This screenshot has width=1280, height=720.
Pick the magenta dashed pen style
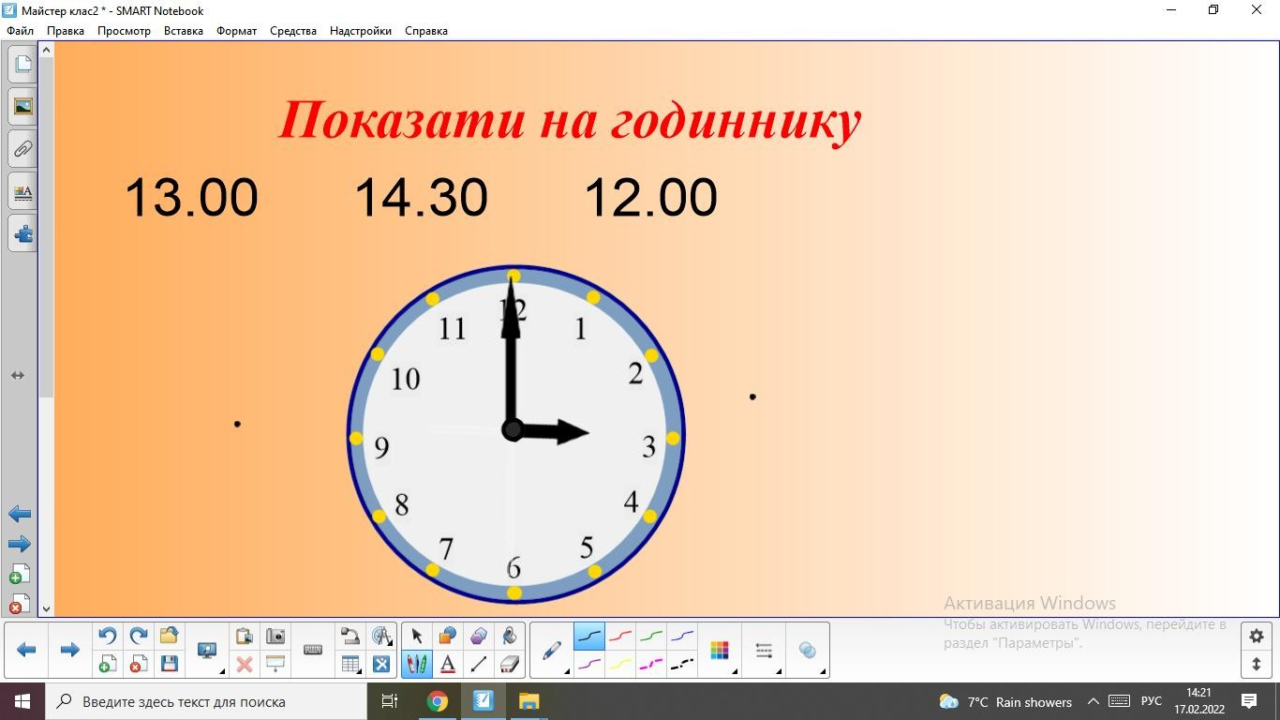[x=651, y=664]
